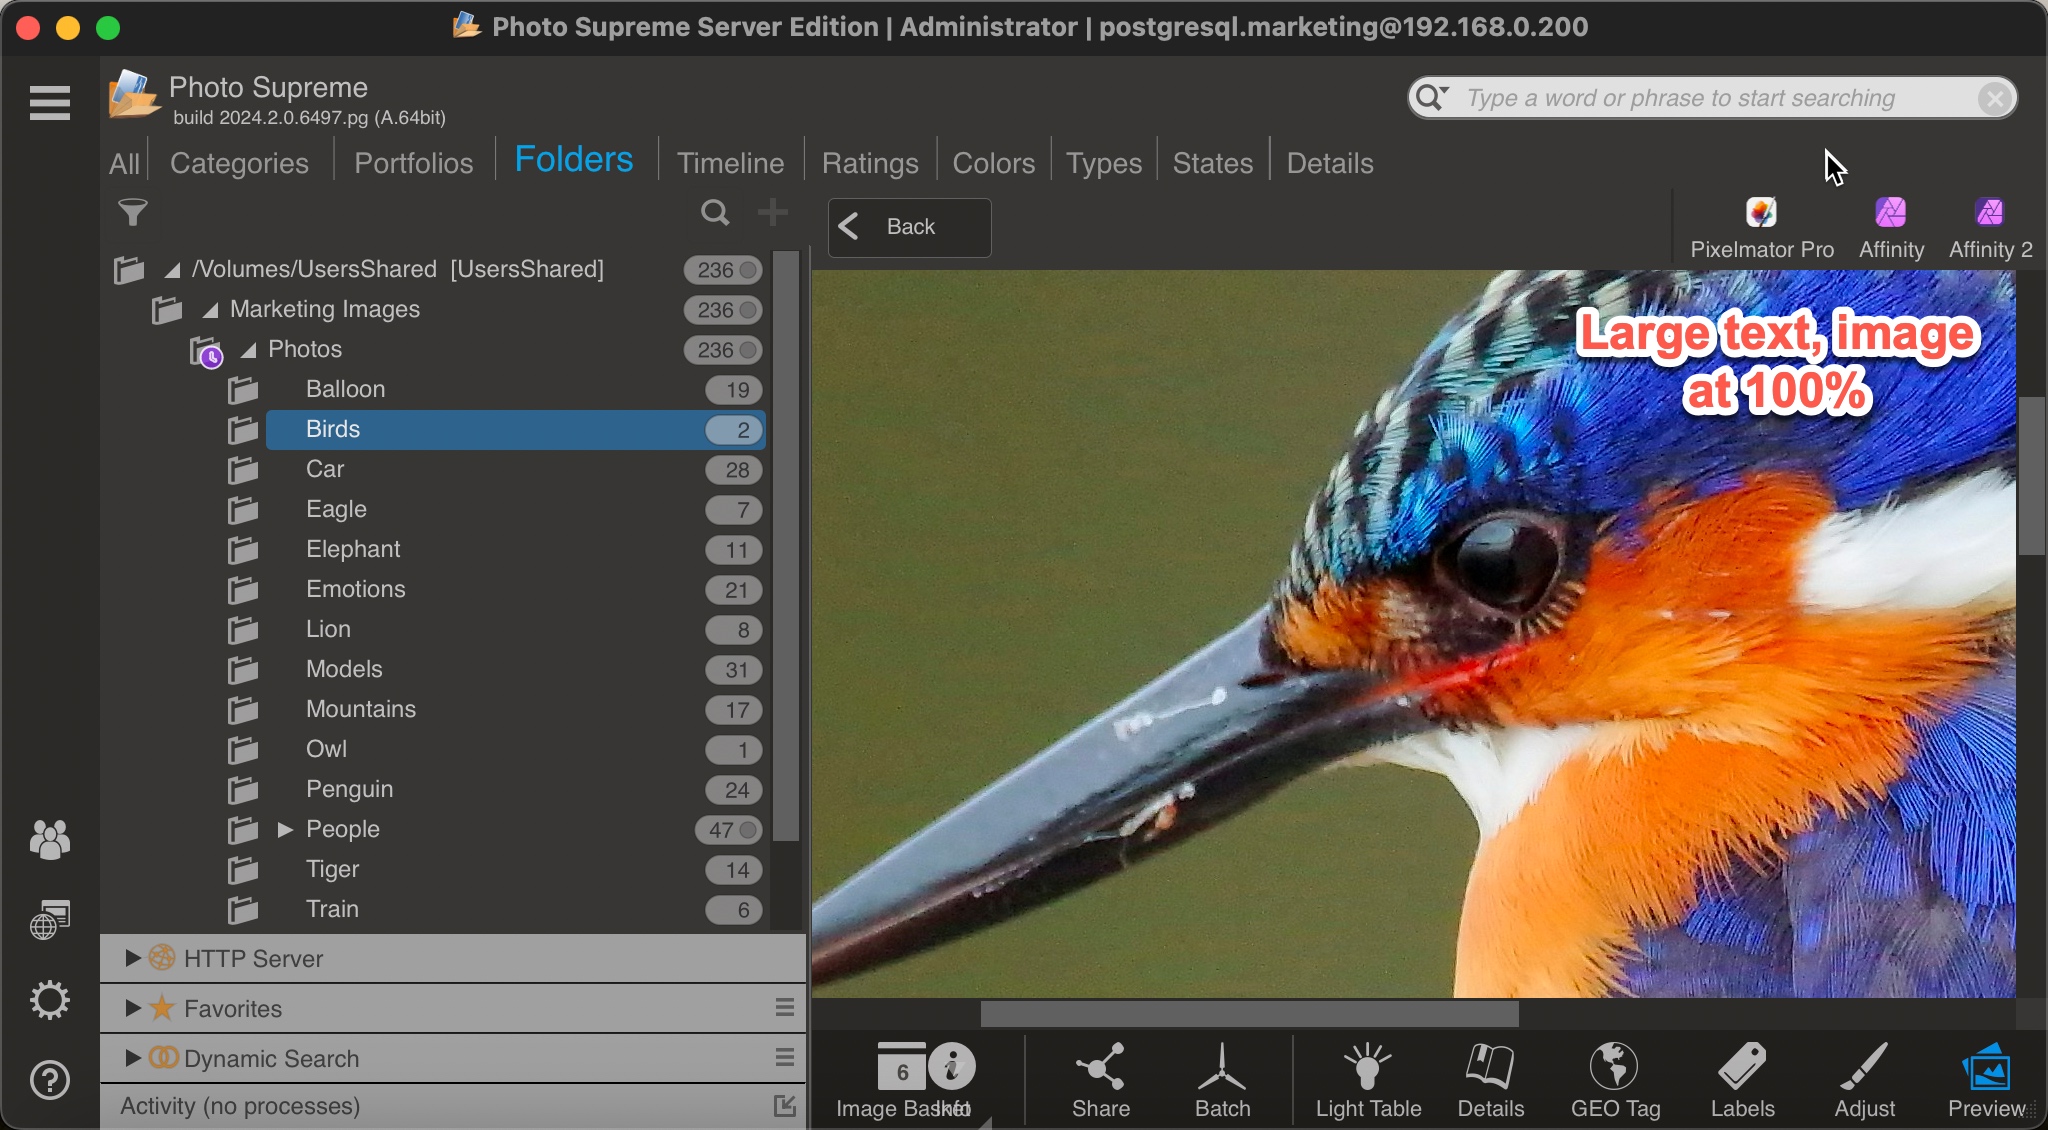This screenshot has width=2048, height=1130.
Task: Click the catalog filter funnel icon
Action: pyautogui.click(x=133, y=212)
